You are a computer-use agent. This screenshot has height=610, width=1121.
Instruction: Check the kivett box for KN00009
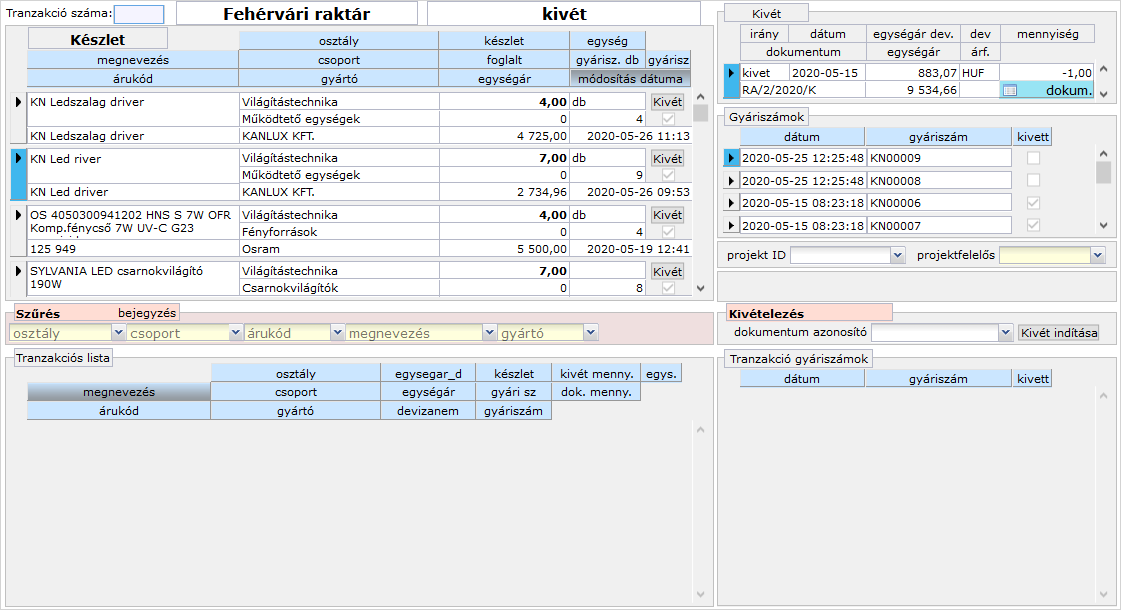(1033, 158)
